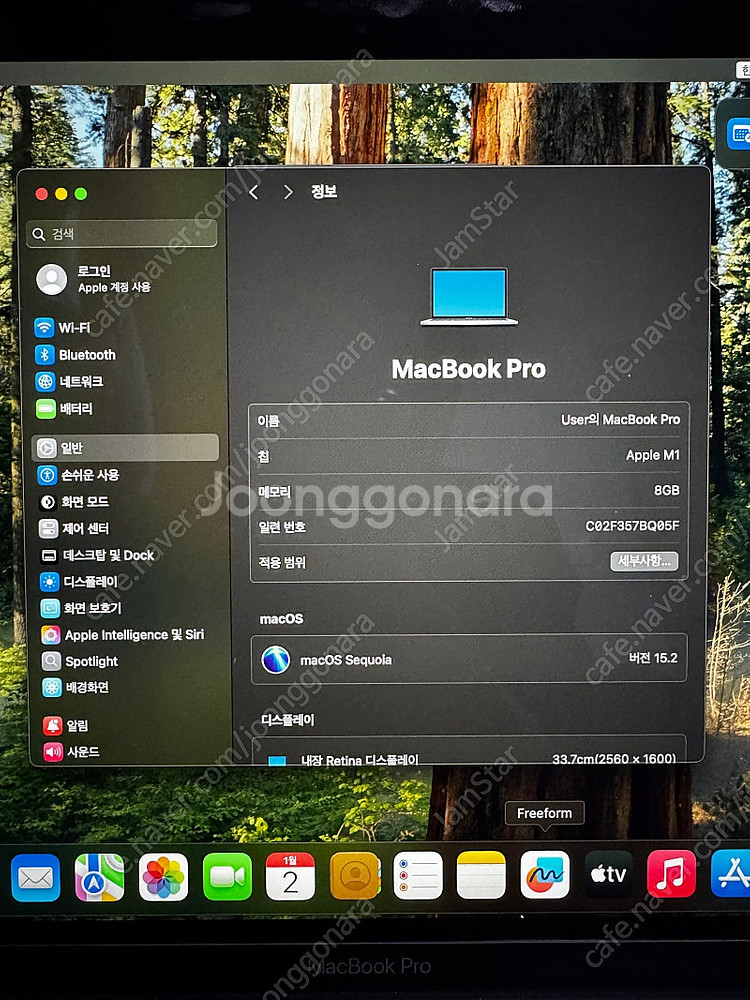Launch FaceTime from the Dock

[227, 878]
